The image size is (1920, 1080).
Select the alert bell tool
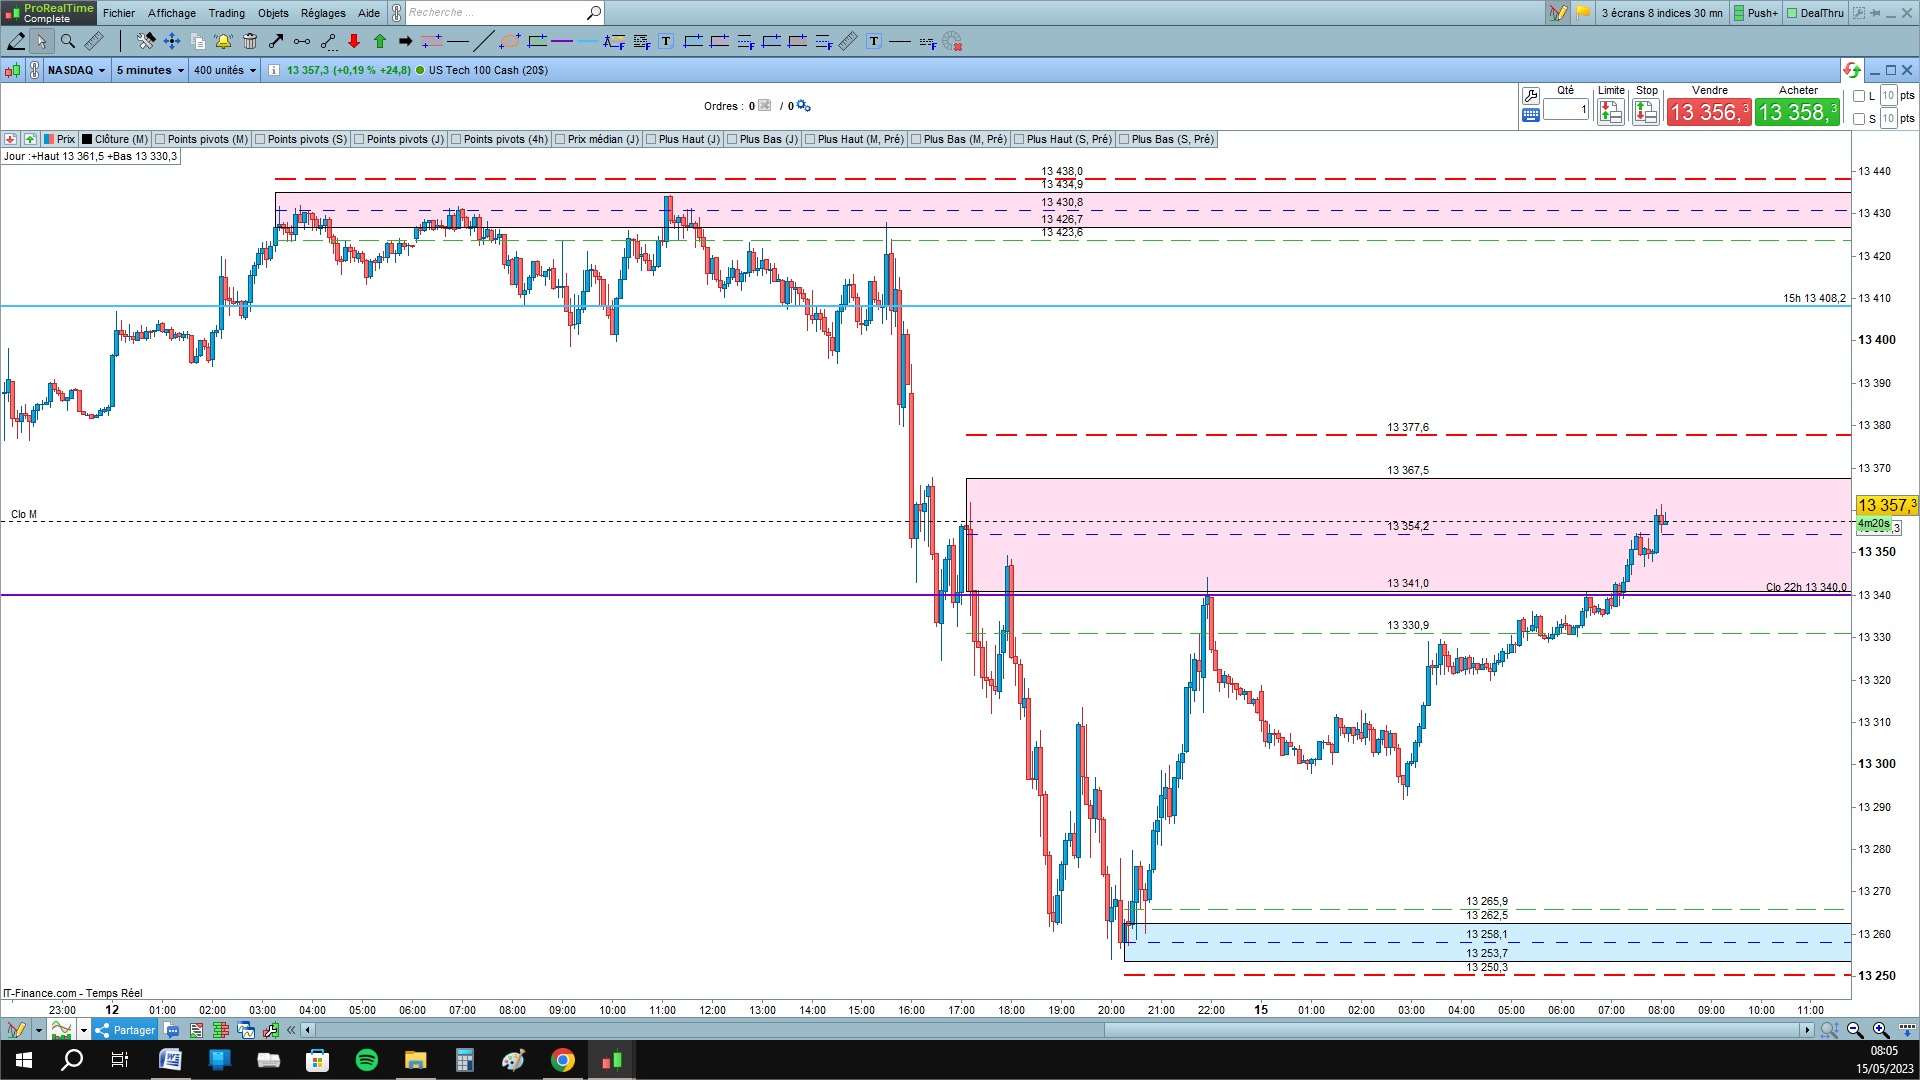point(223,41)
